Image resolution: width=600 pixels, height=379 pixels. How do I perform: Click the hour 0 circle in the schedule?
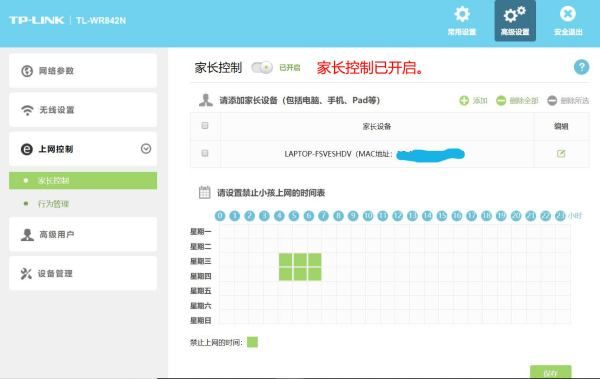[x=220, y=216]
